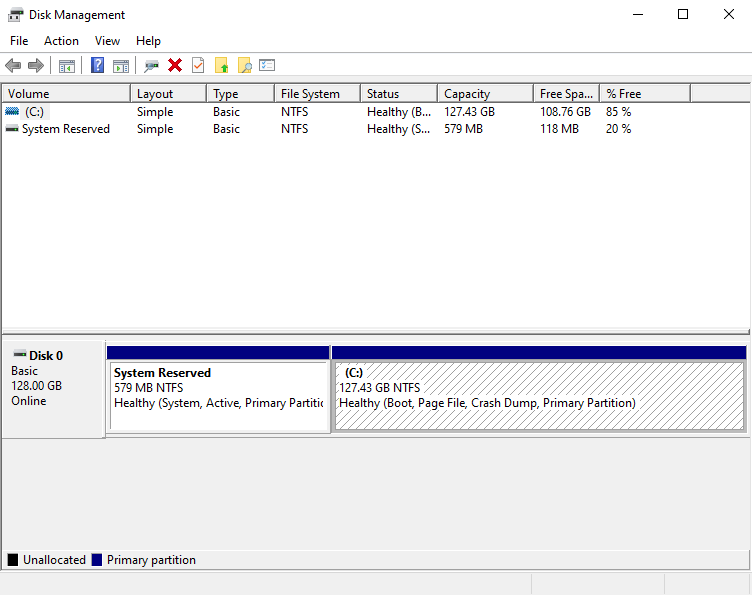Image resolution: width=752 pixels, height=595 pixels.
Task: Minimize the Disk Management window
Action: (638, 14)
